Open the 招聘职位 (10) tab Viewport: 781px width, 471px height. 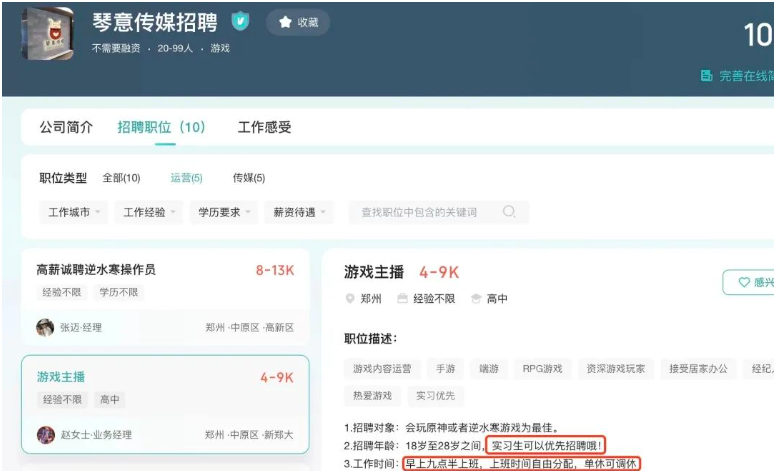[x=161, y=127]
